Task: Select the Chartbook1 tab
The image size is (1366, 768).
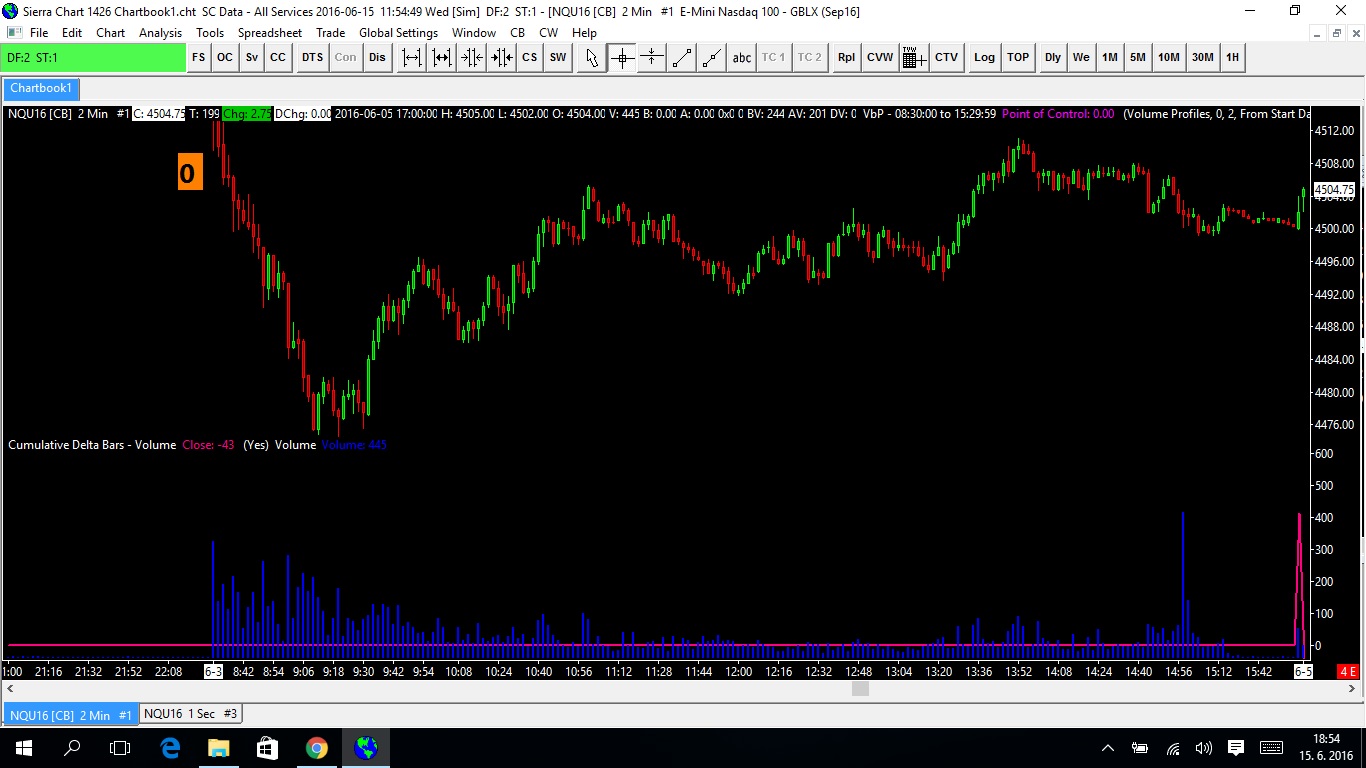Action: tap(41, 89)
